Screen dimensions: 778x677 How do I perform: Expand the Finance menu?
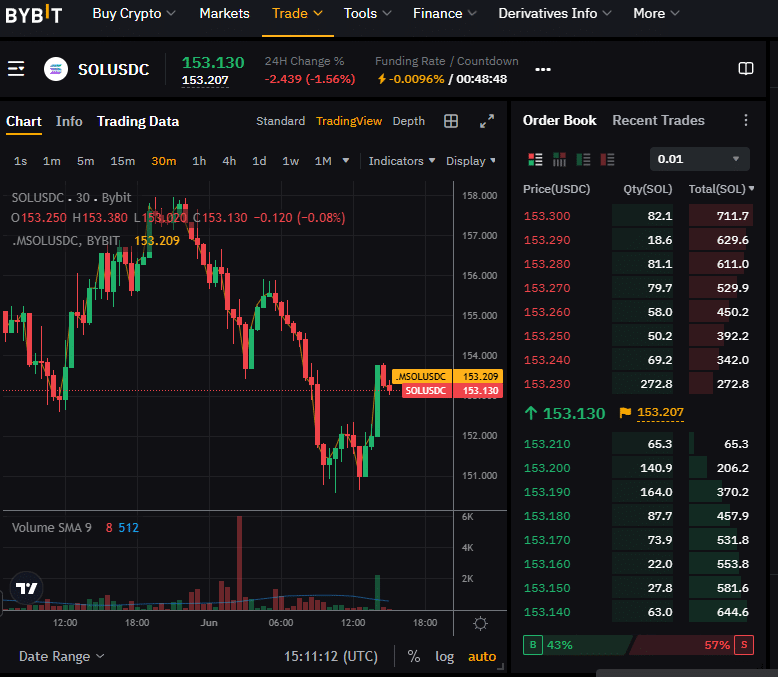point(444,13)
